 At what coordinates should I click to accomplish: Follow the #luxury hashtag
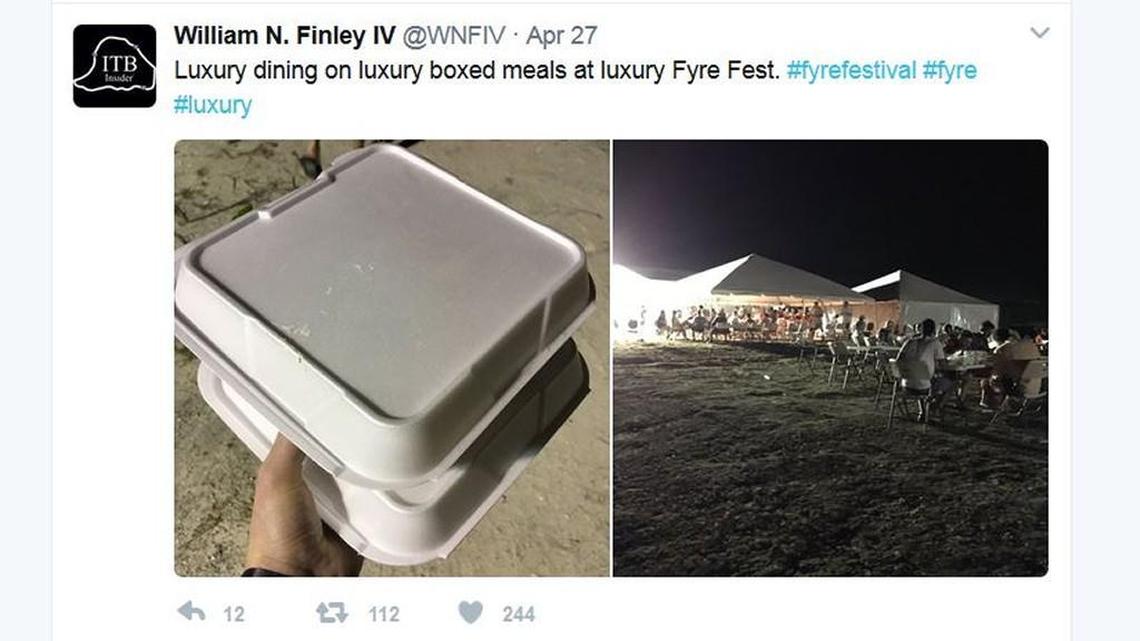[213, 105]
